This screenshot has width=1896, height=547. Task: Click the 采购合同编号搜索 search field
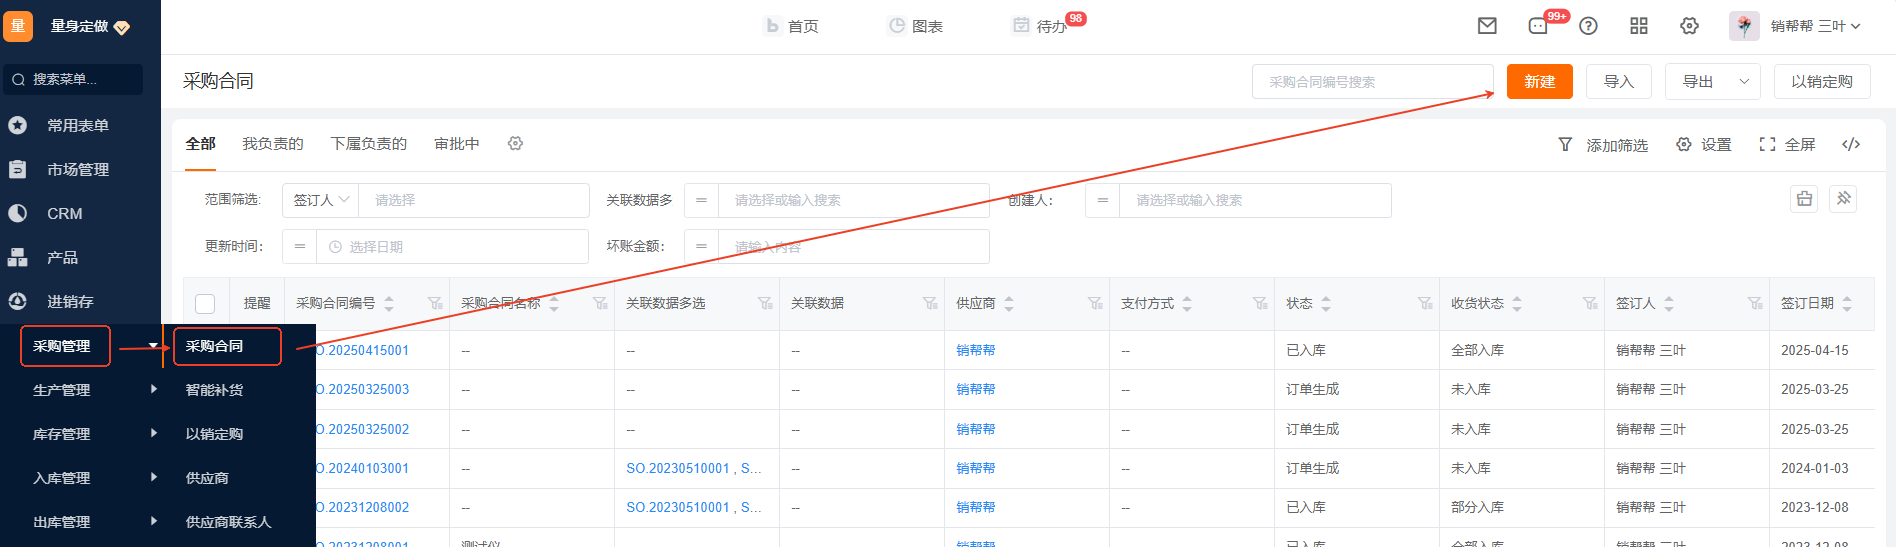pyautogui.click(x=1371, y=82)
